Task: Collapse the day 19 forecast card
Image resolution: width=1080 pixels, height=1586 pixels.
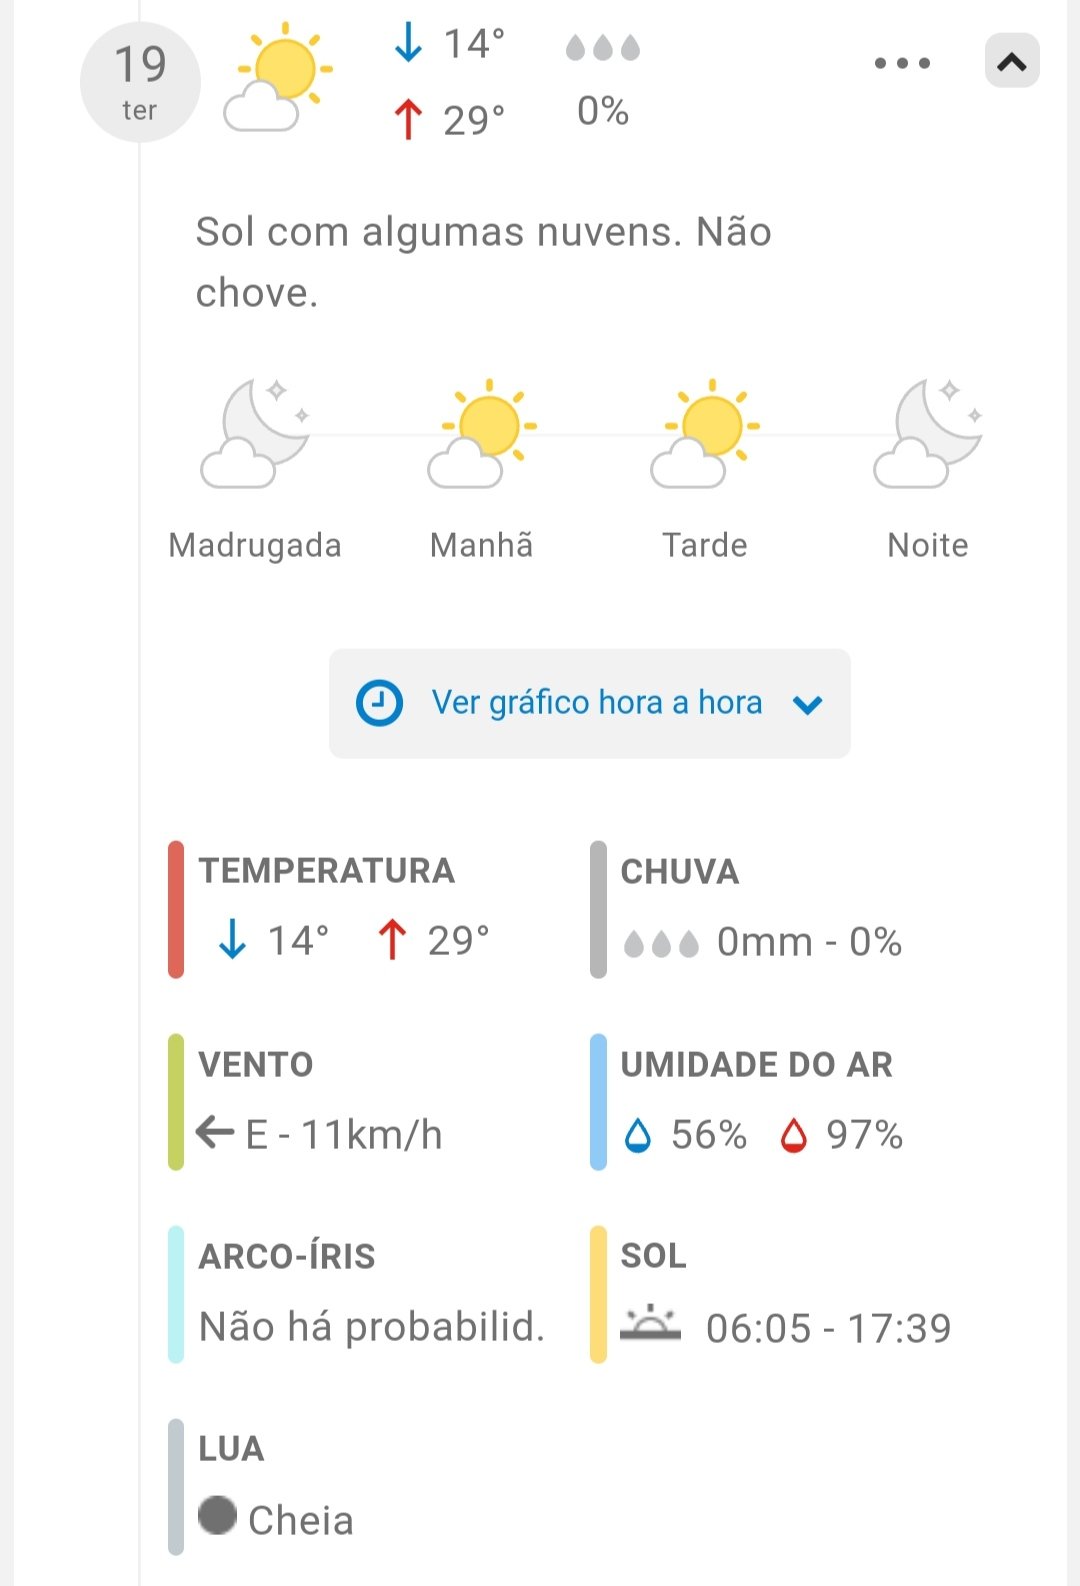Action: tap(1012, 62)
